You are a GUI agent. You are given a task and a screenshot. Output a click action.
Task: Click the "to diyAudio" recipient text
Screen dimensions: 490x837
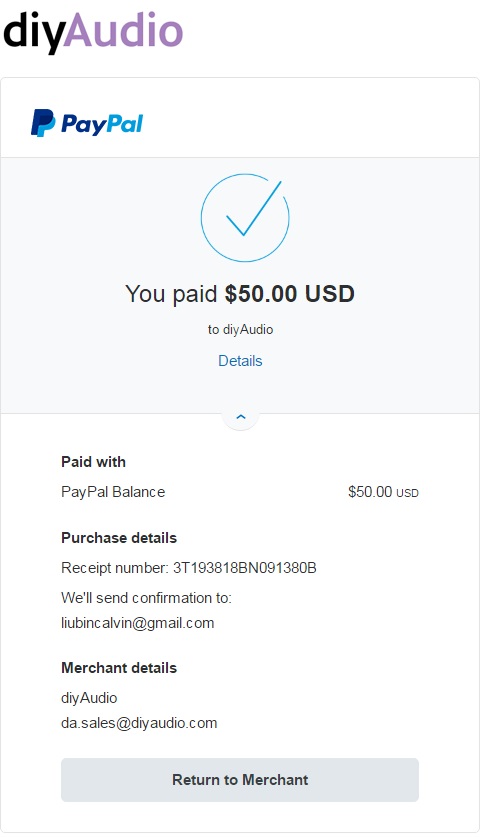click(240, 329)
